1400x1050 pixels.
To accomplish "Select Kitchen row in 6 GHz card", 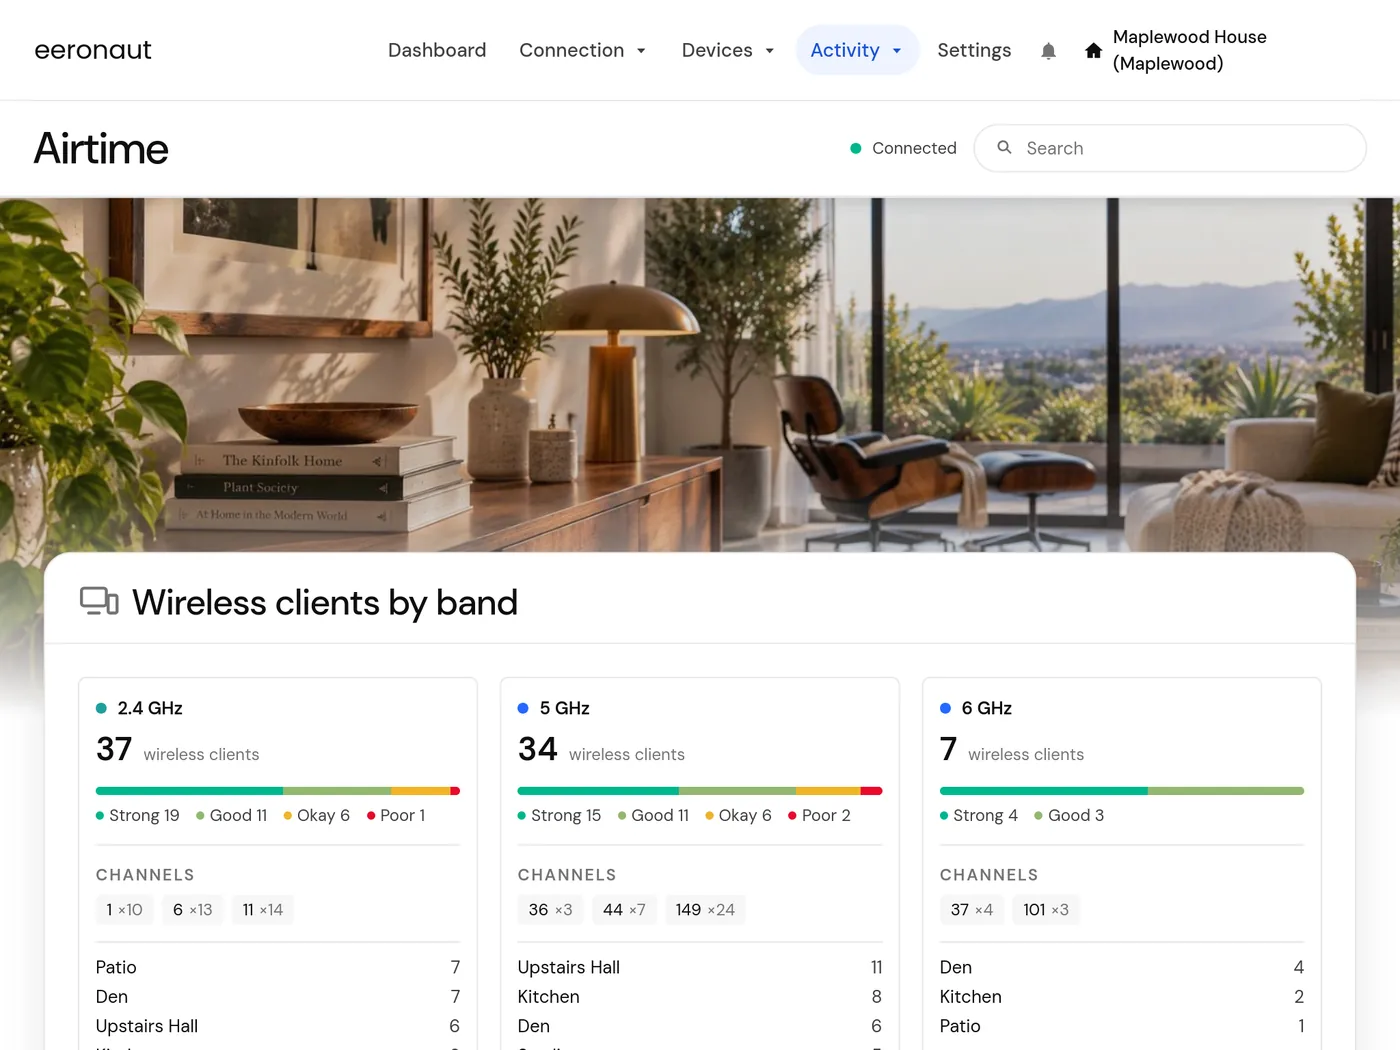I will coord(1122,997).
